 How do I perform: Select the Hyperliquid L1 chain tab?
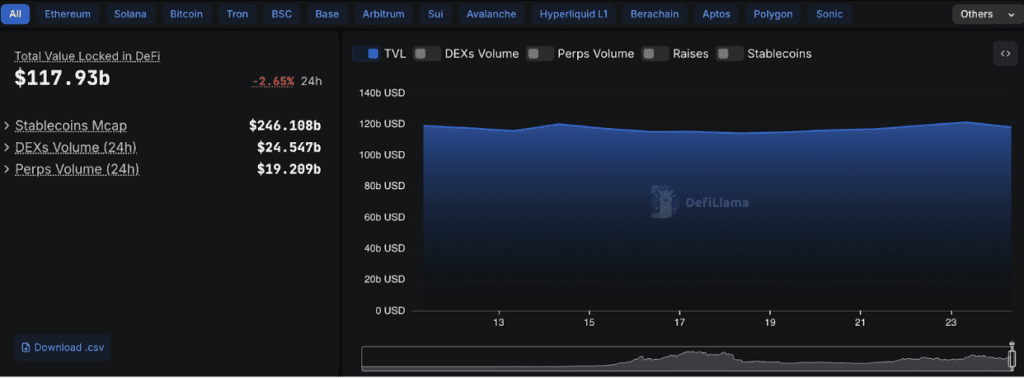573,14
